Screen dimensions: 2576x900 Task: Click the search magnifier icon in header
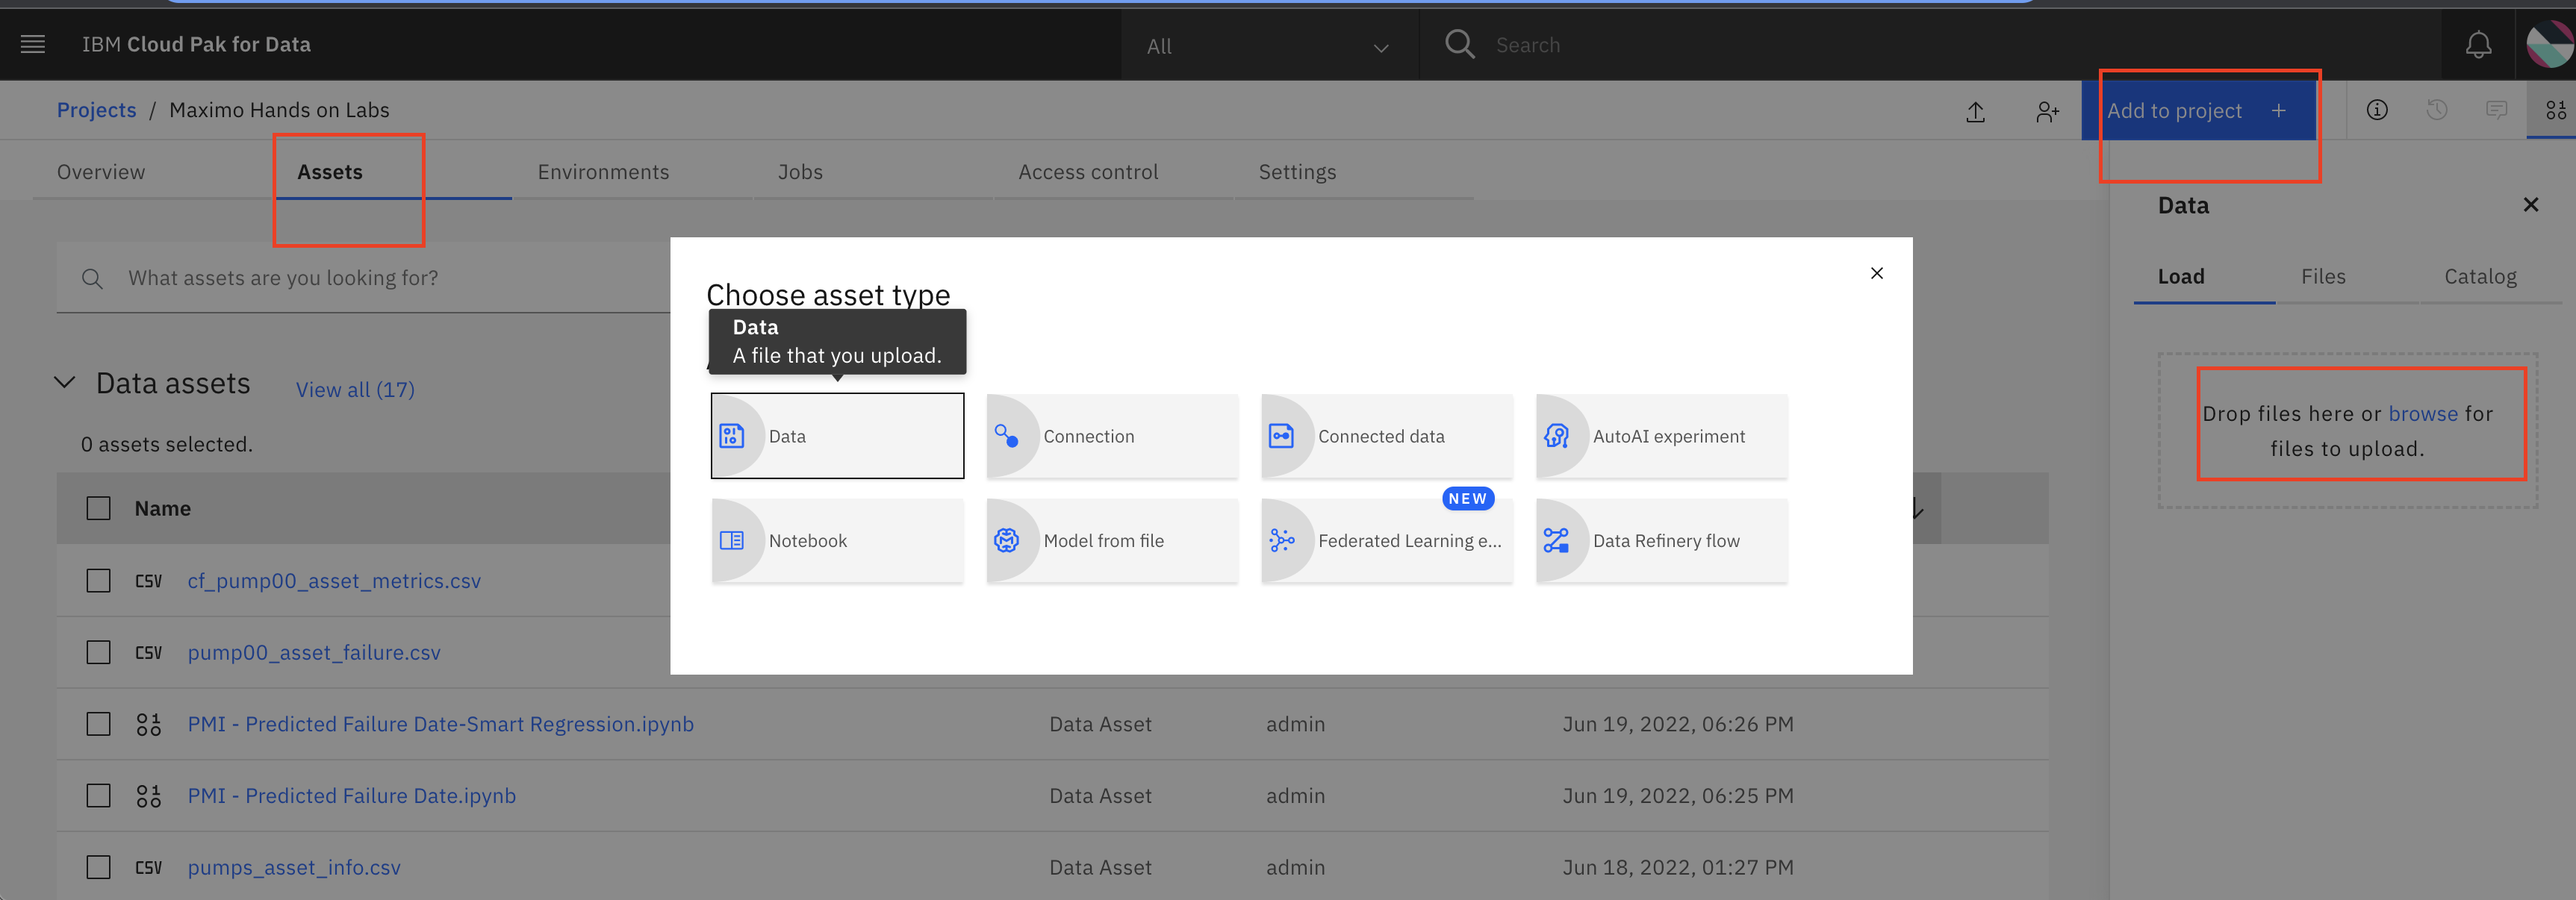pos(1459,44)
